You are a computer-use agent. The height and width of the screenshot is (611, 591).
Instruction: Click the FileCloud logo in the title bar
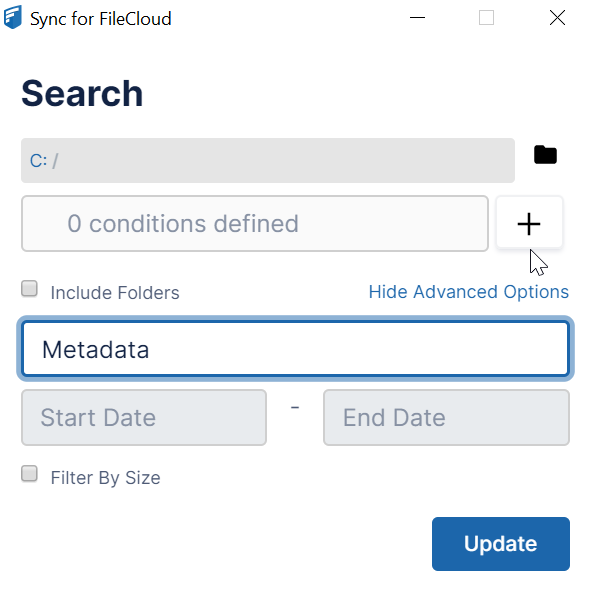12,18
